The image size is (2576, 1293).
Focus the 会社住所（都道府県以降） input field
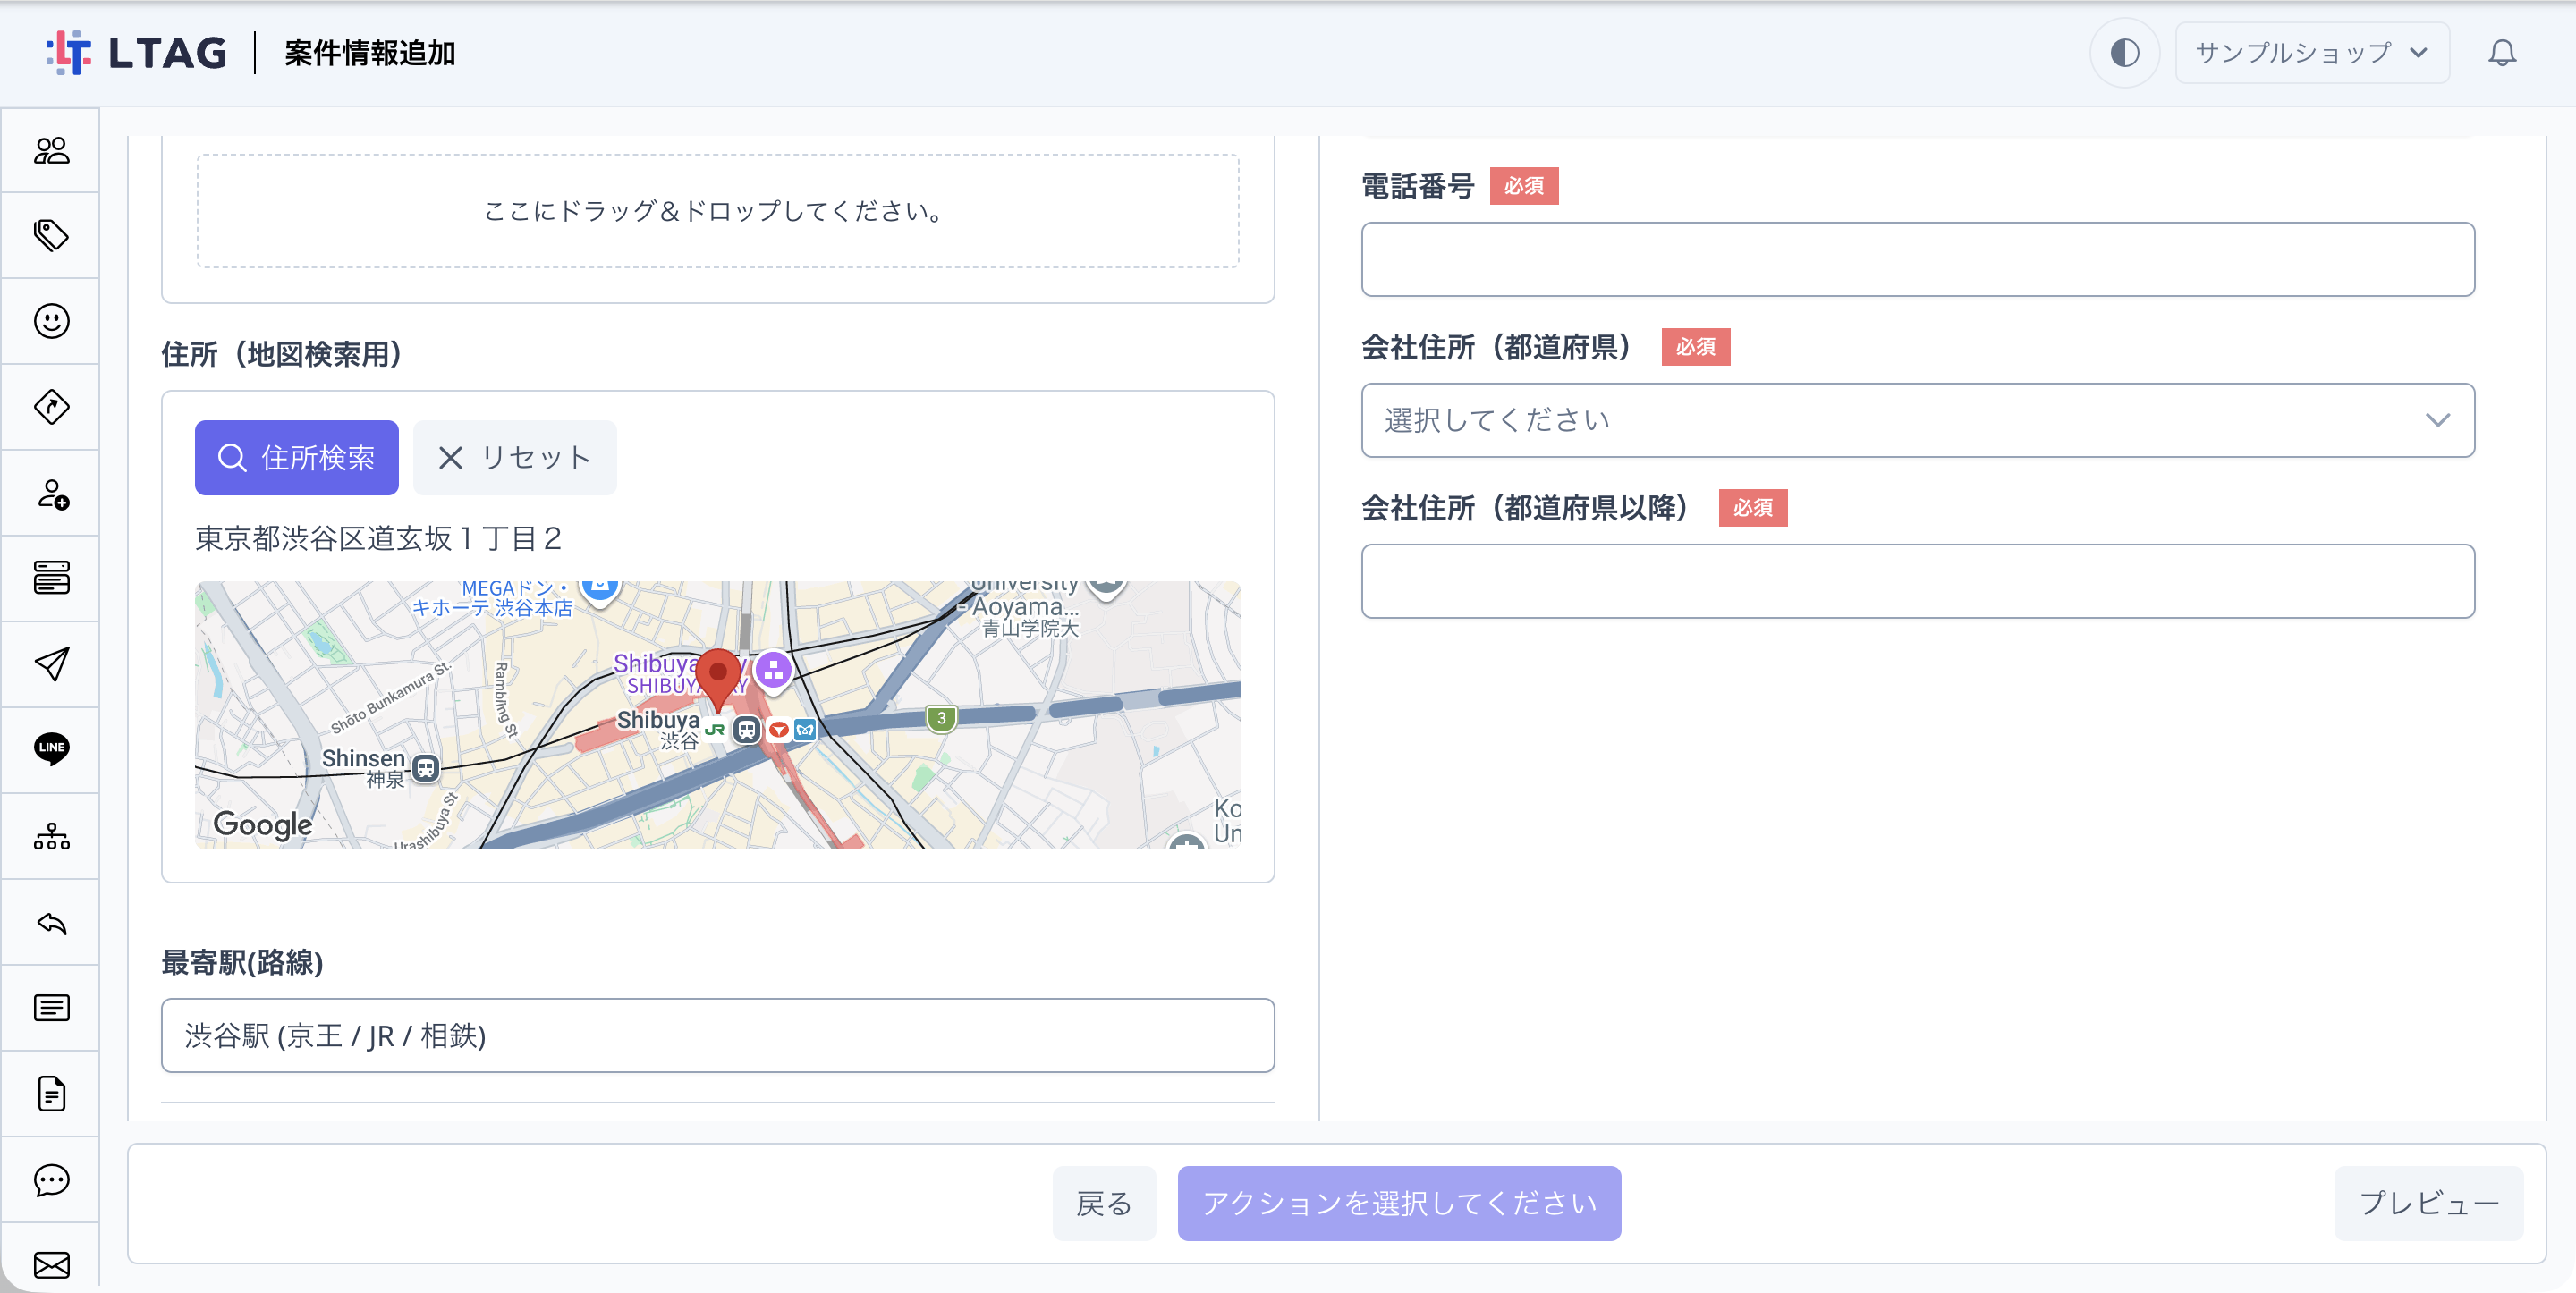pyautogui.click(x=1917, y=581)
